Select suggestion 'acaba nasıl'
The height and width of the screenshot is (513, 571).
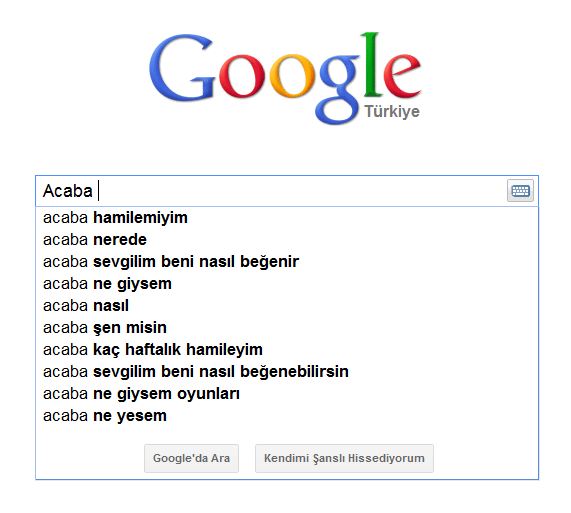287,306
